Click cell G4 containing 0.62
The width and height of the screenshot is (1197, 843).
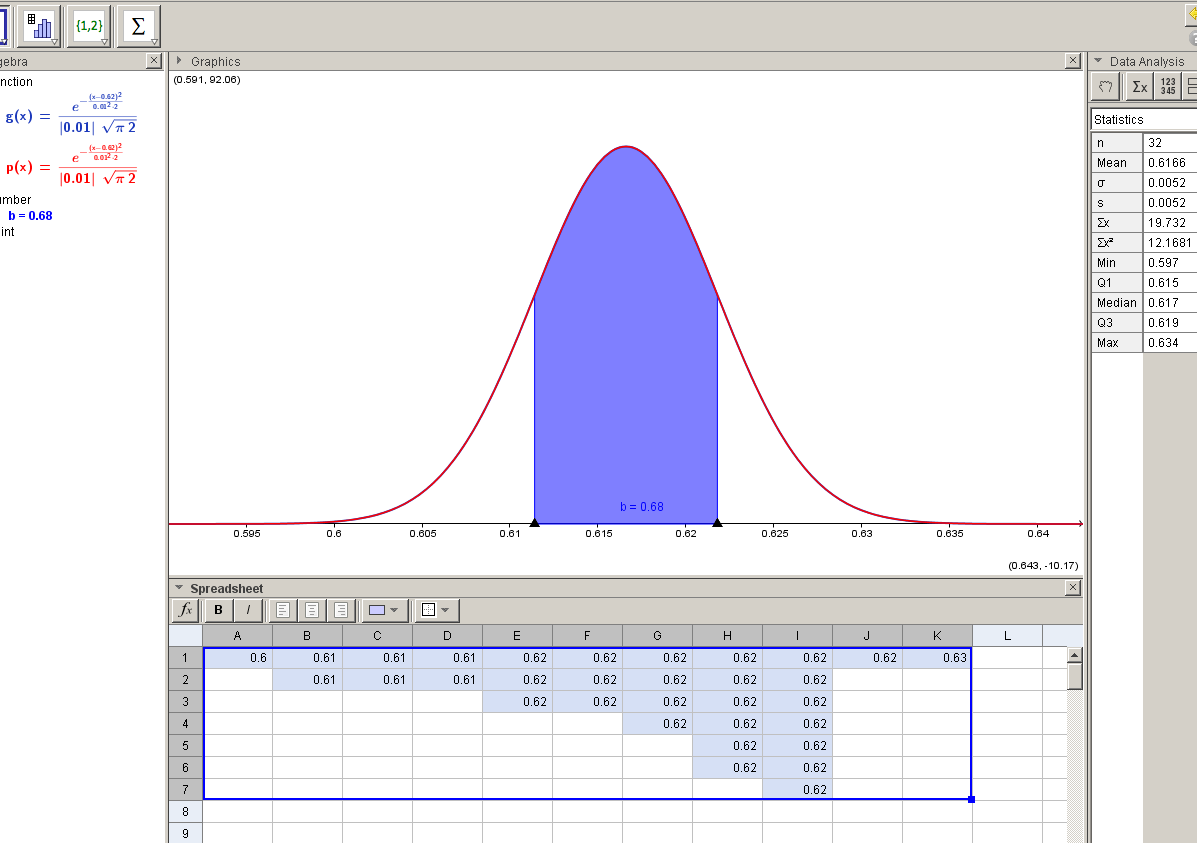(657, 724)
